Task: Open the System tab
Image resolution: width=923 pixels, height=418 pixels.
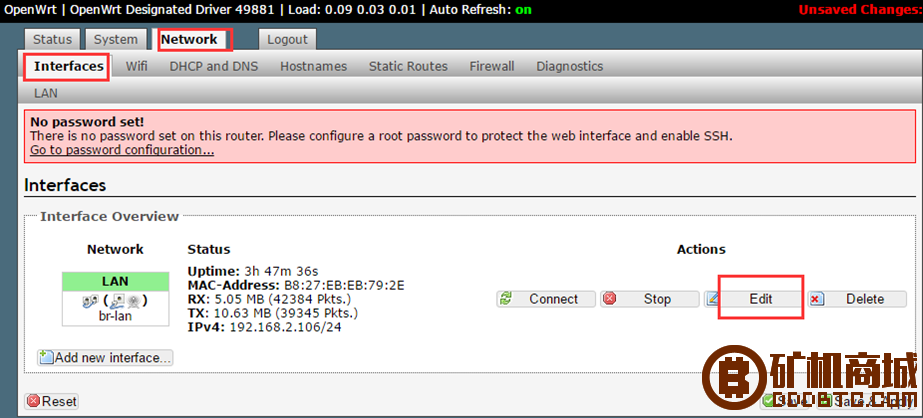Action: tap(116, 40)
